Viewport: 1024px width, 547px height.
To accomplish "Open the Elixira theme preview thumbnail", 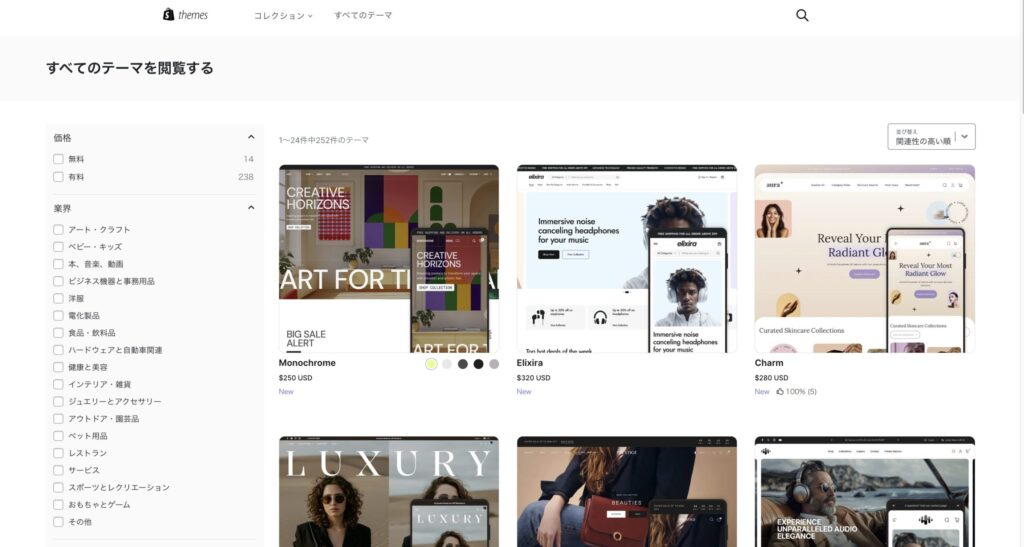I will (626, 258).
